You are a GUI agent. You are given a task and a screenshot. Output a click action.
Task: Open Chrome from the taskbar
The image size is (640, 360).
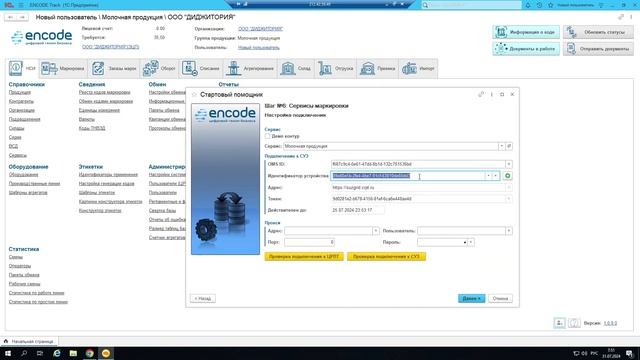[89, 353]
